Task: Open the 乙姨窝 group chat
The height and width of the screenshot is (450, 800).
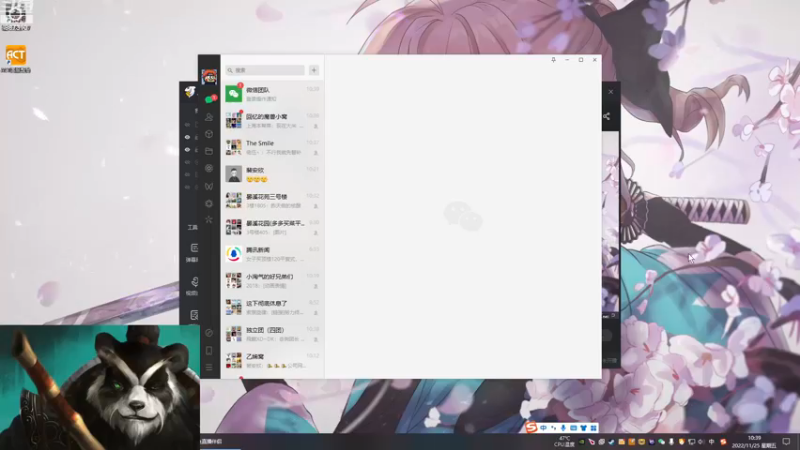Action: coord(272,361)
